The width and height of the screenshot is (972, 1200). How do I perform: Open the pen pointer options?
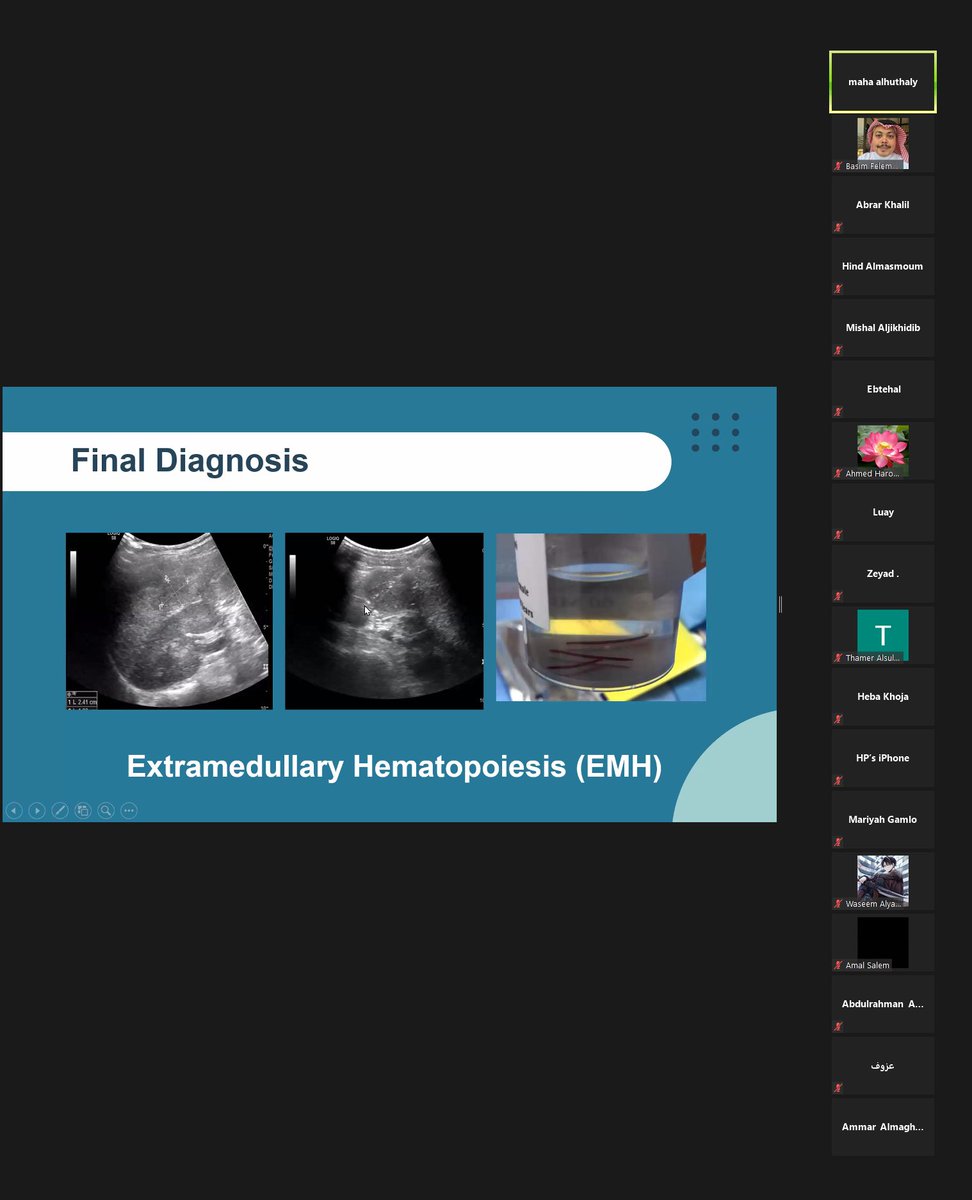point(60,811)
